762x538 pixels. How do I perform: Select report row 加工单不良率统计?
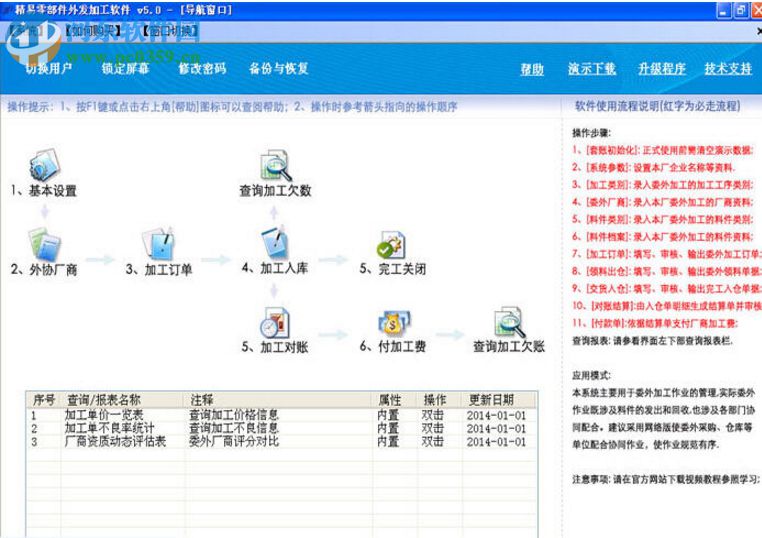pos(281,428)
